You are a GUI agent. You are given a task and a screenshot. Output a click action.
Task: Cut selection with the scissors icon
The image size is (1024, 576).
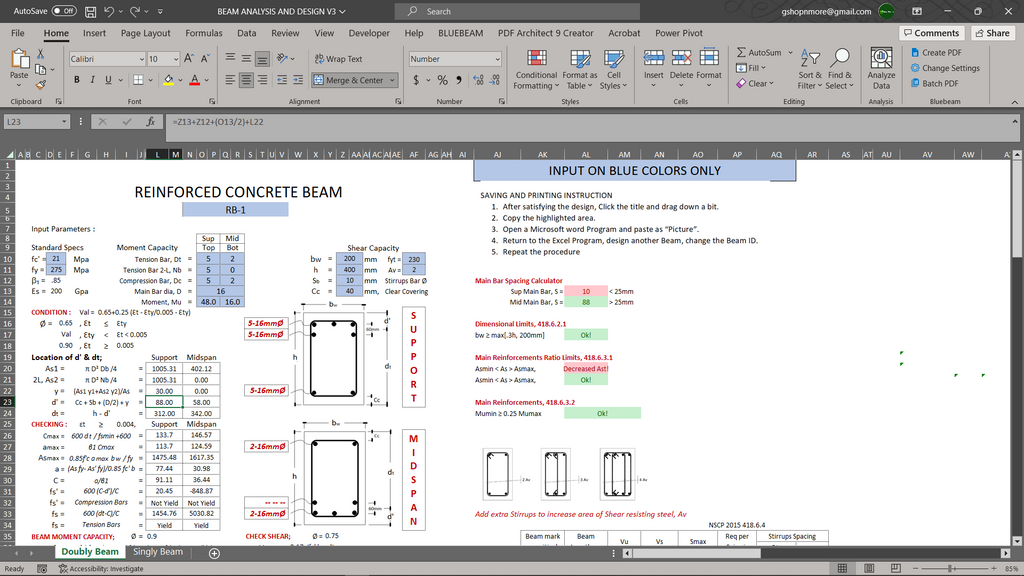pyautogui.click(x=40, y=54)
